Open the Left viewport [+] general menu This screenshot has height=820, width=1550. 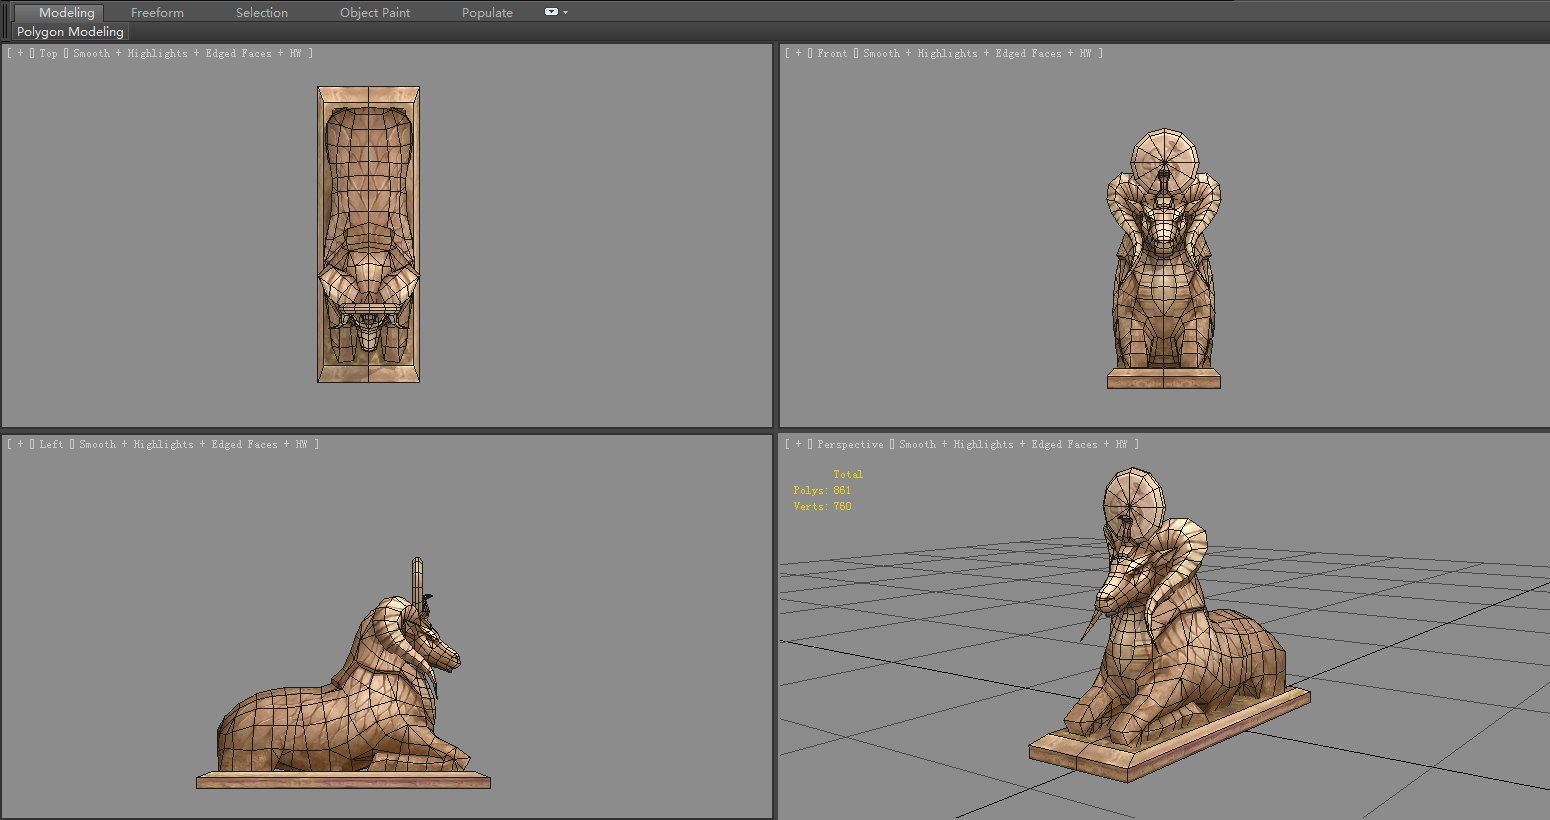click(20, 444)
